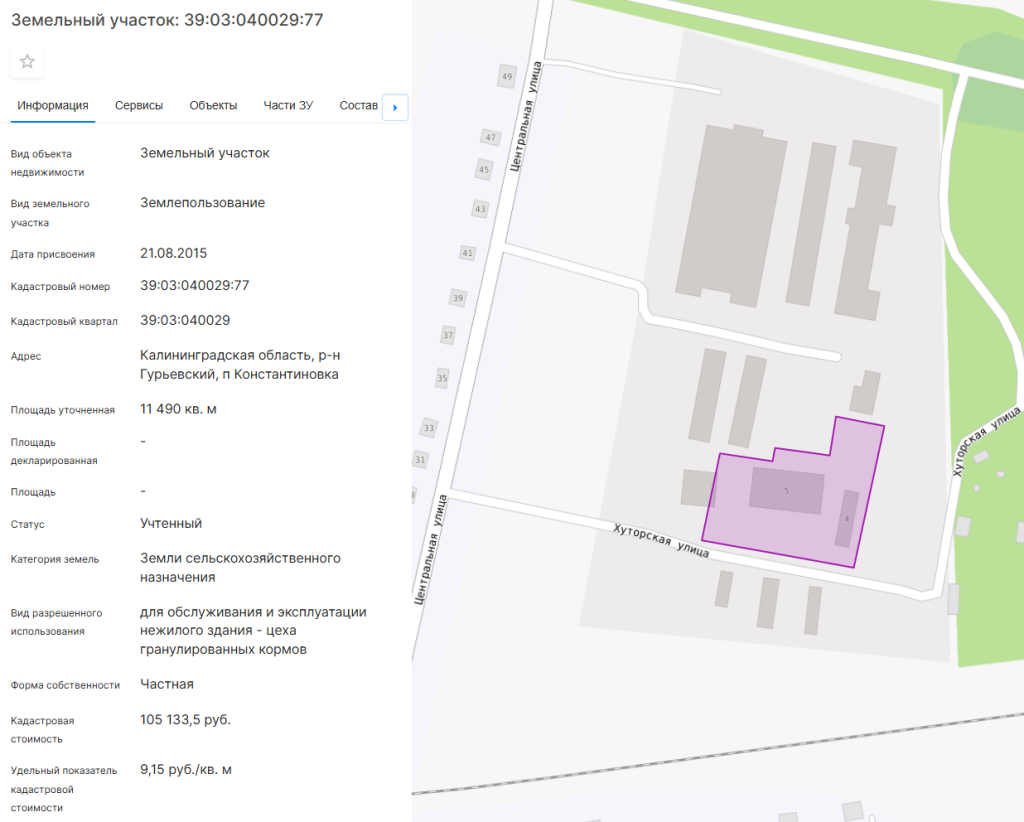Select house number 45 marker
The height and width of the screenshot is (822, 1024).
pyautogui.click(x=484, y=170)
